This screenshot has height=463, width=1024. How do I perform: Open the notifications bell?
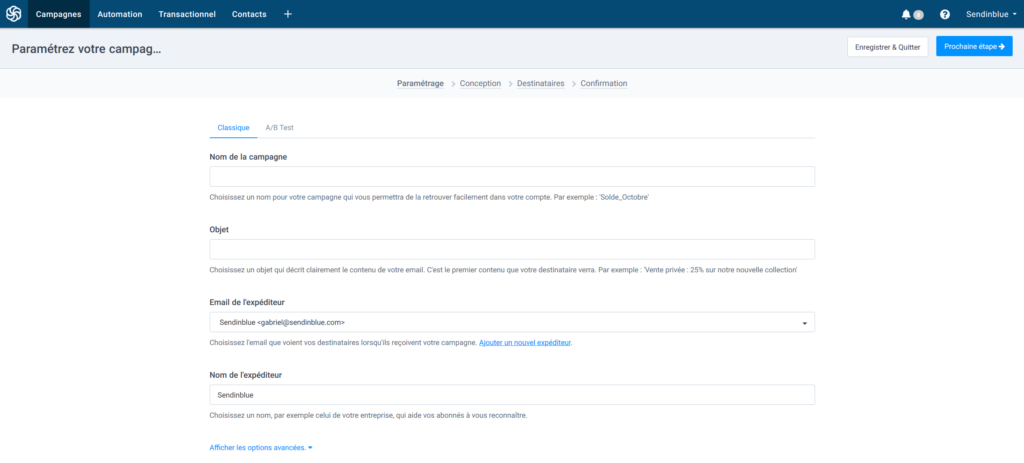[906, 14]
